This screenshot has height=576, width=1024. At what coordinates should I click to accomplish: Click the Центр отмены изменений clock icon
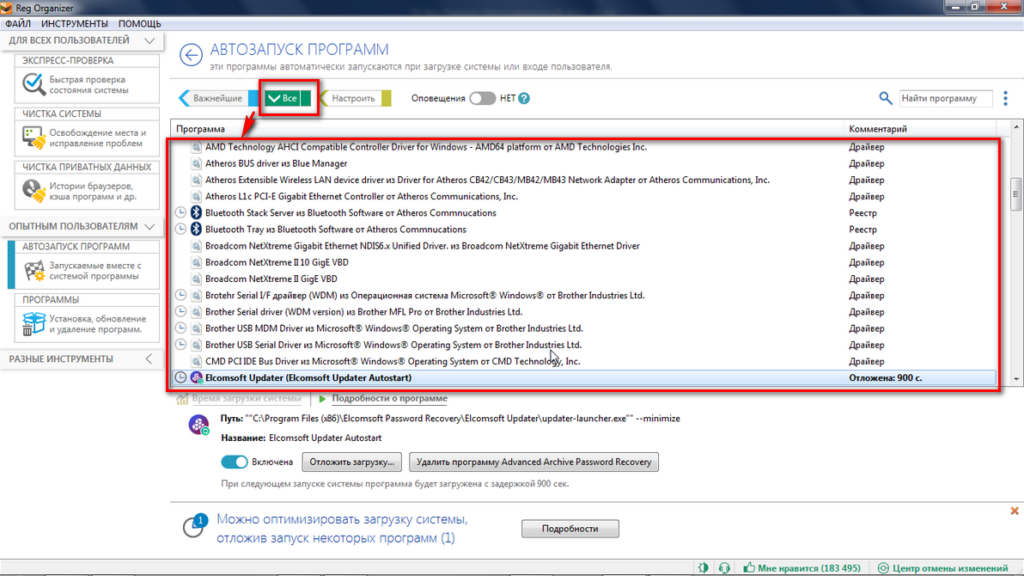pos(883,568)
